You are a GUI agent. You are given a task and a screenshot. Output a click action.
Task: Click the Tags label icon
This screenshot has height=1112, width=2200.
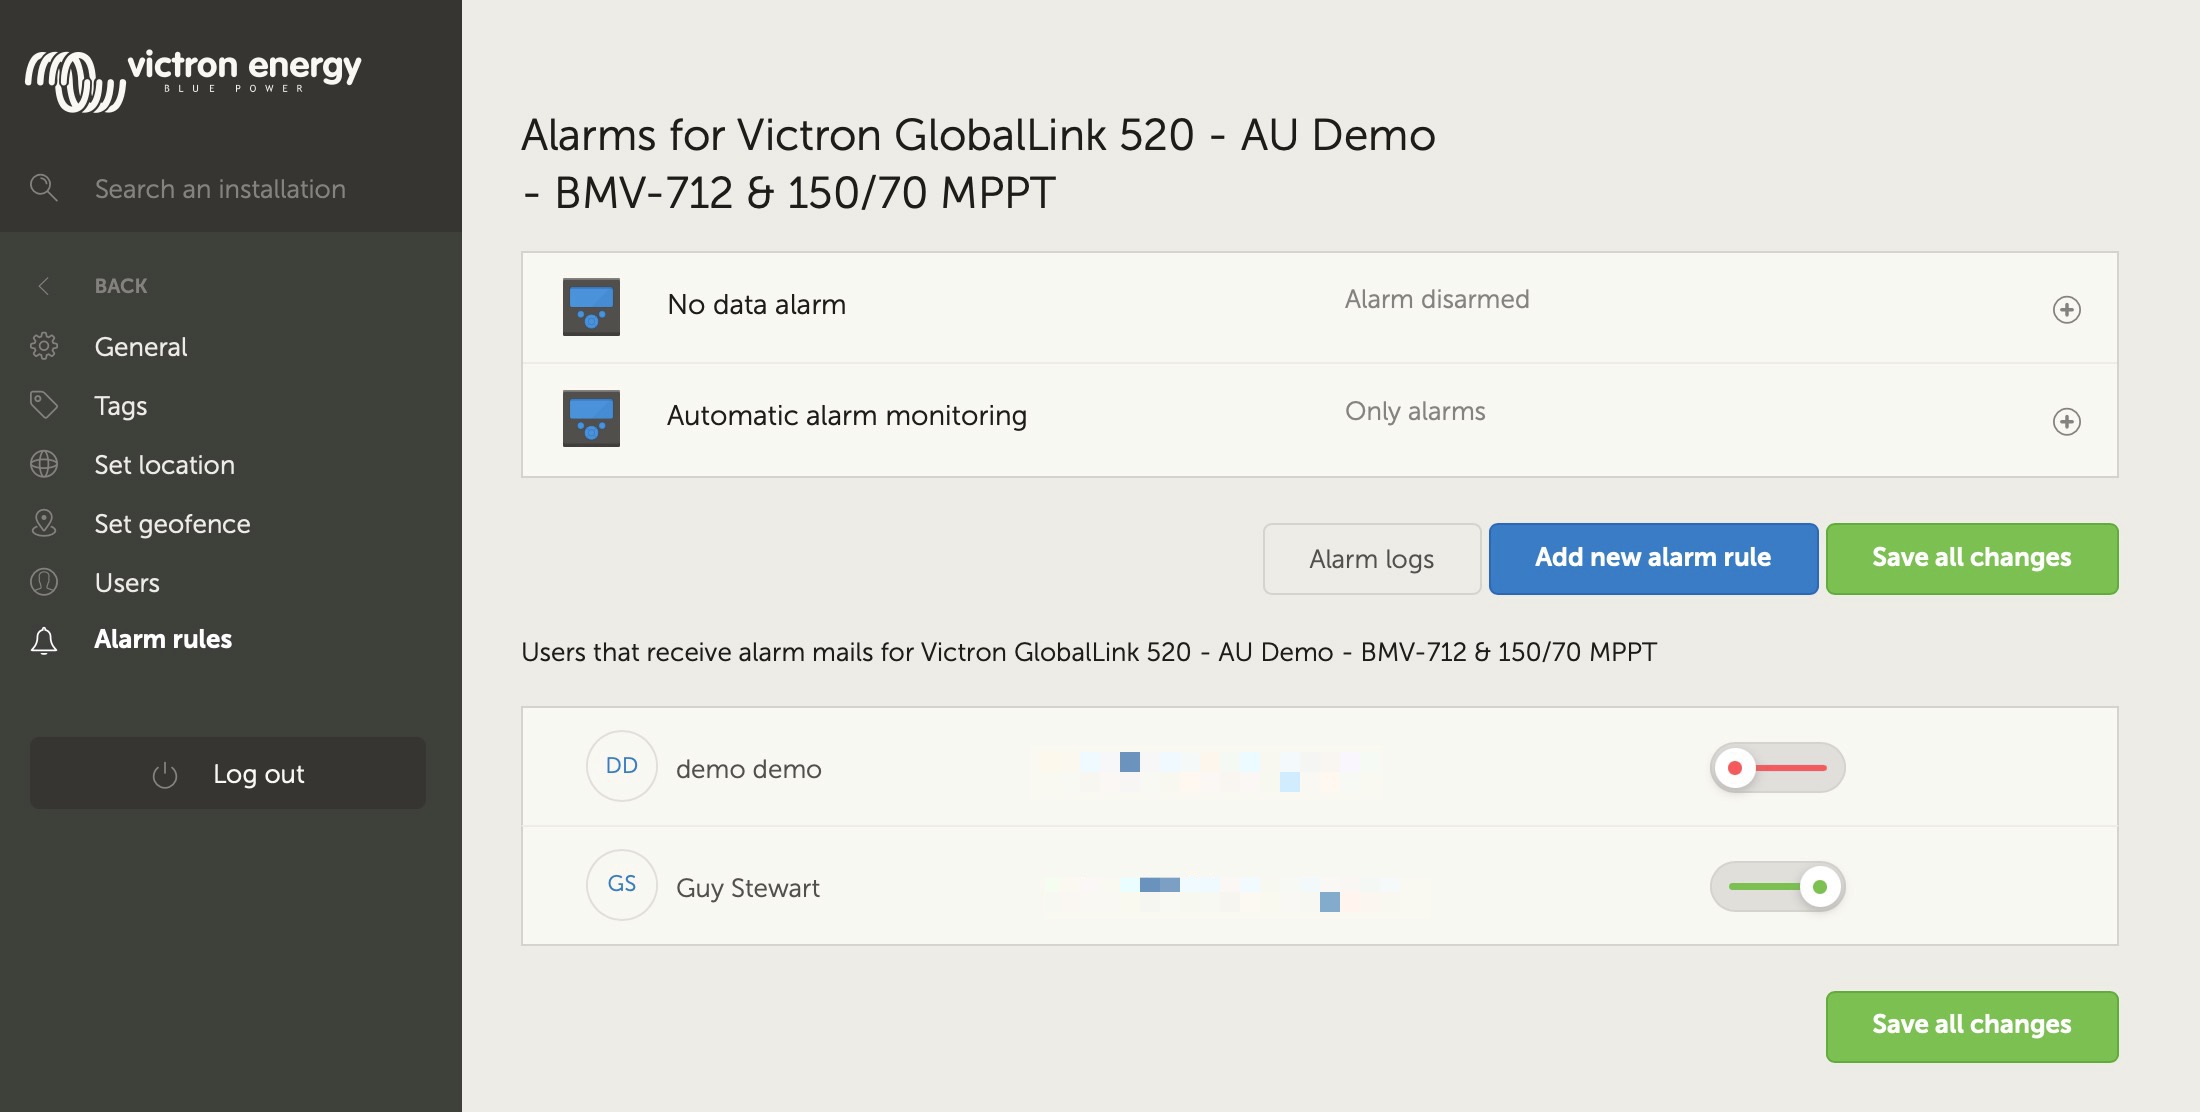(x=44, y=403)
